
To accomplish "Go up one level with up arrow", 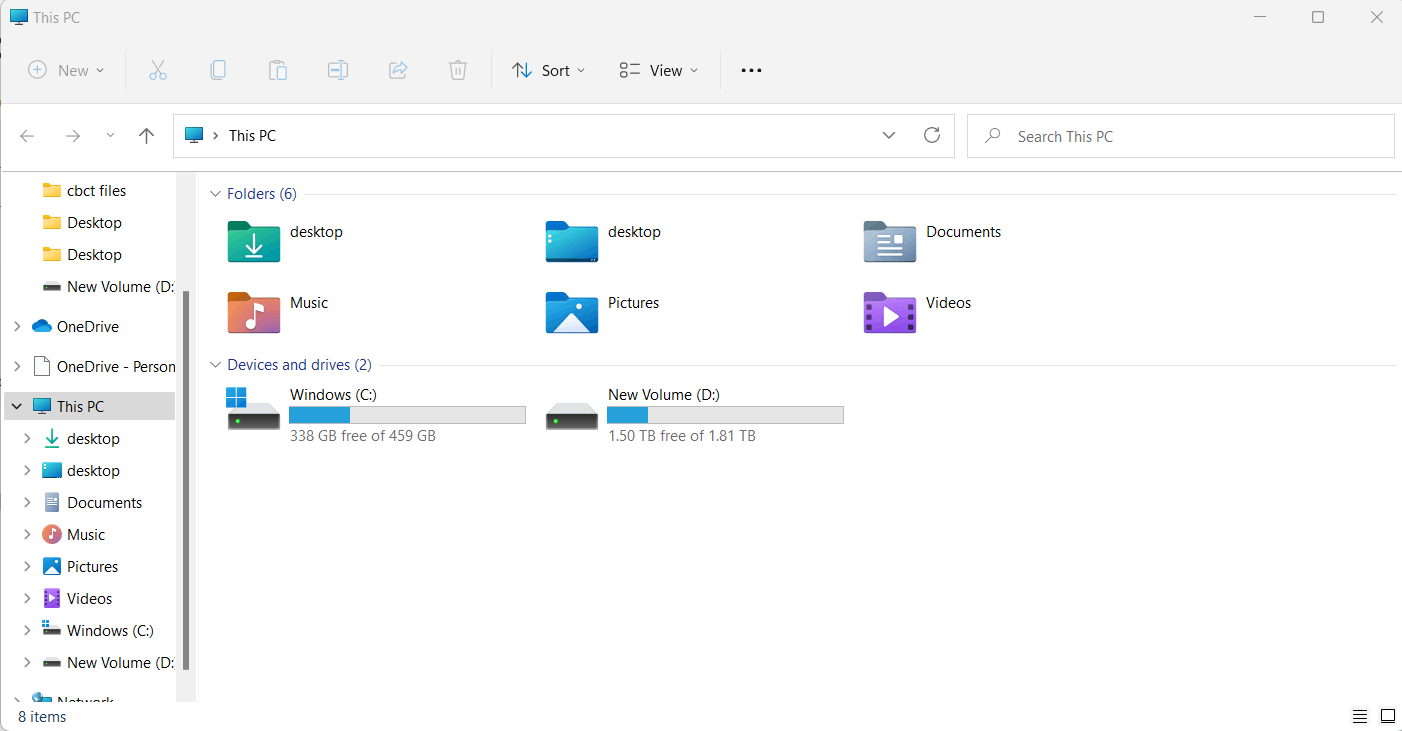I will (147, 136).
